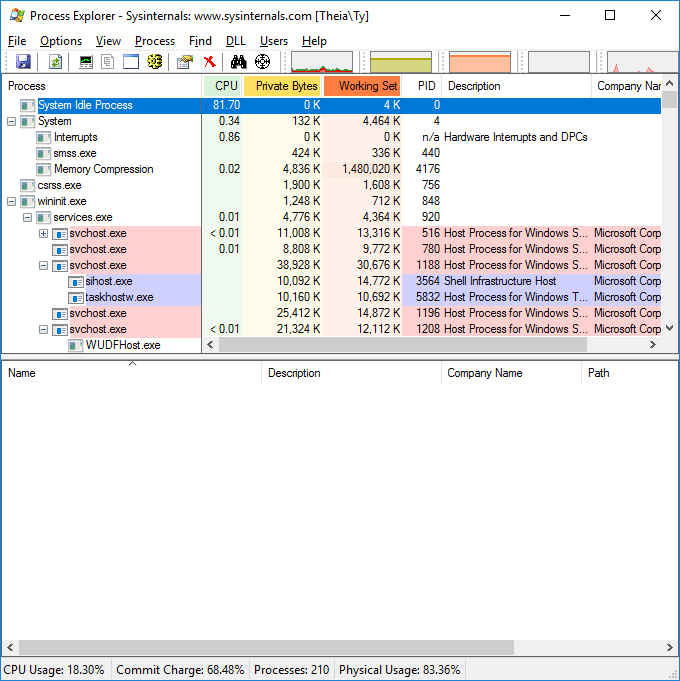This screenshot has height=681, width=680.
Task: Click the CPU Usage status bar entry
Action: point(54,670)
